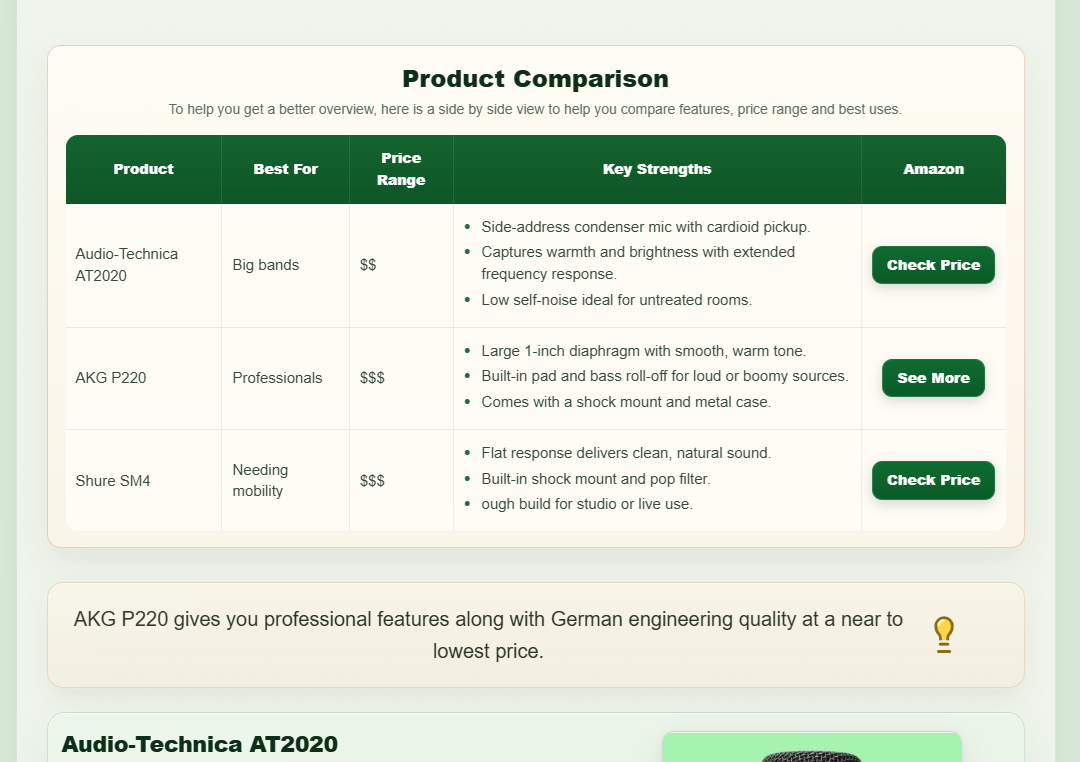Click the lightbulb tip icon
The width and height of the screenshot is (1080, 762).
point(944,635)
